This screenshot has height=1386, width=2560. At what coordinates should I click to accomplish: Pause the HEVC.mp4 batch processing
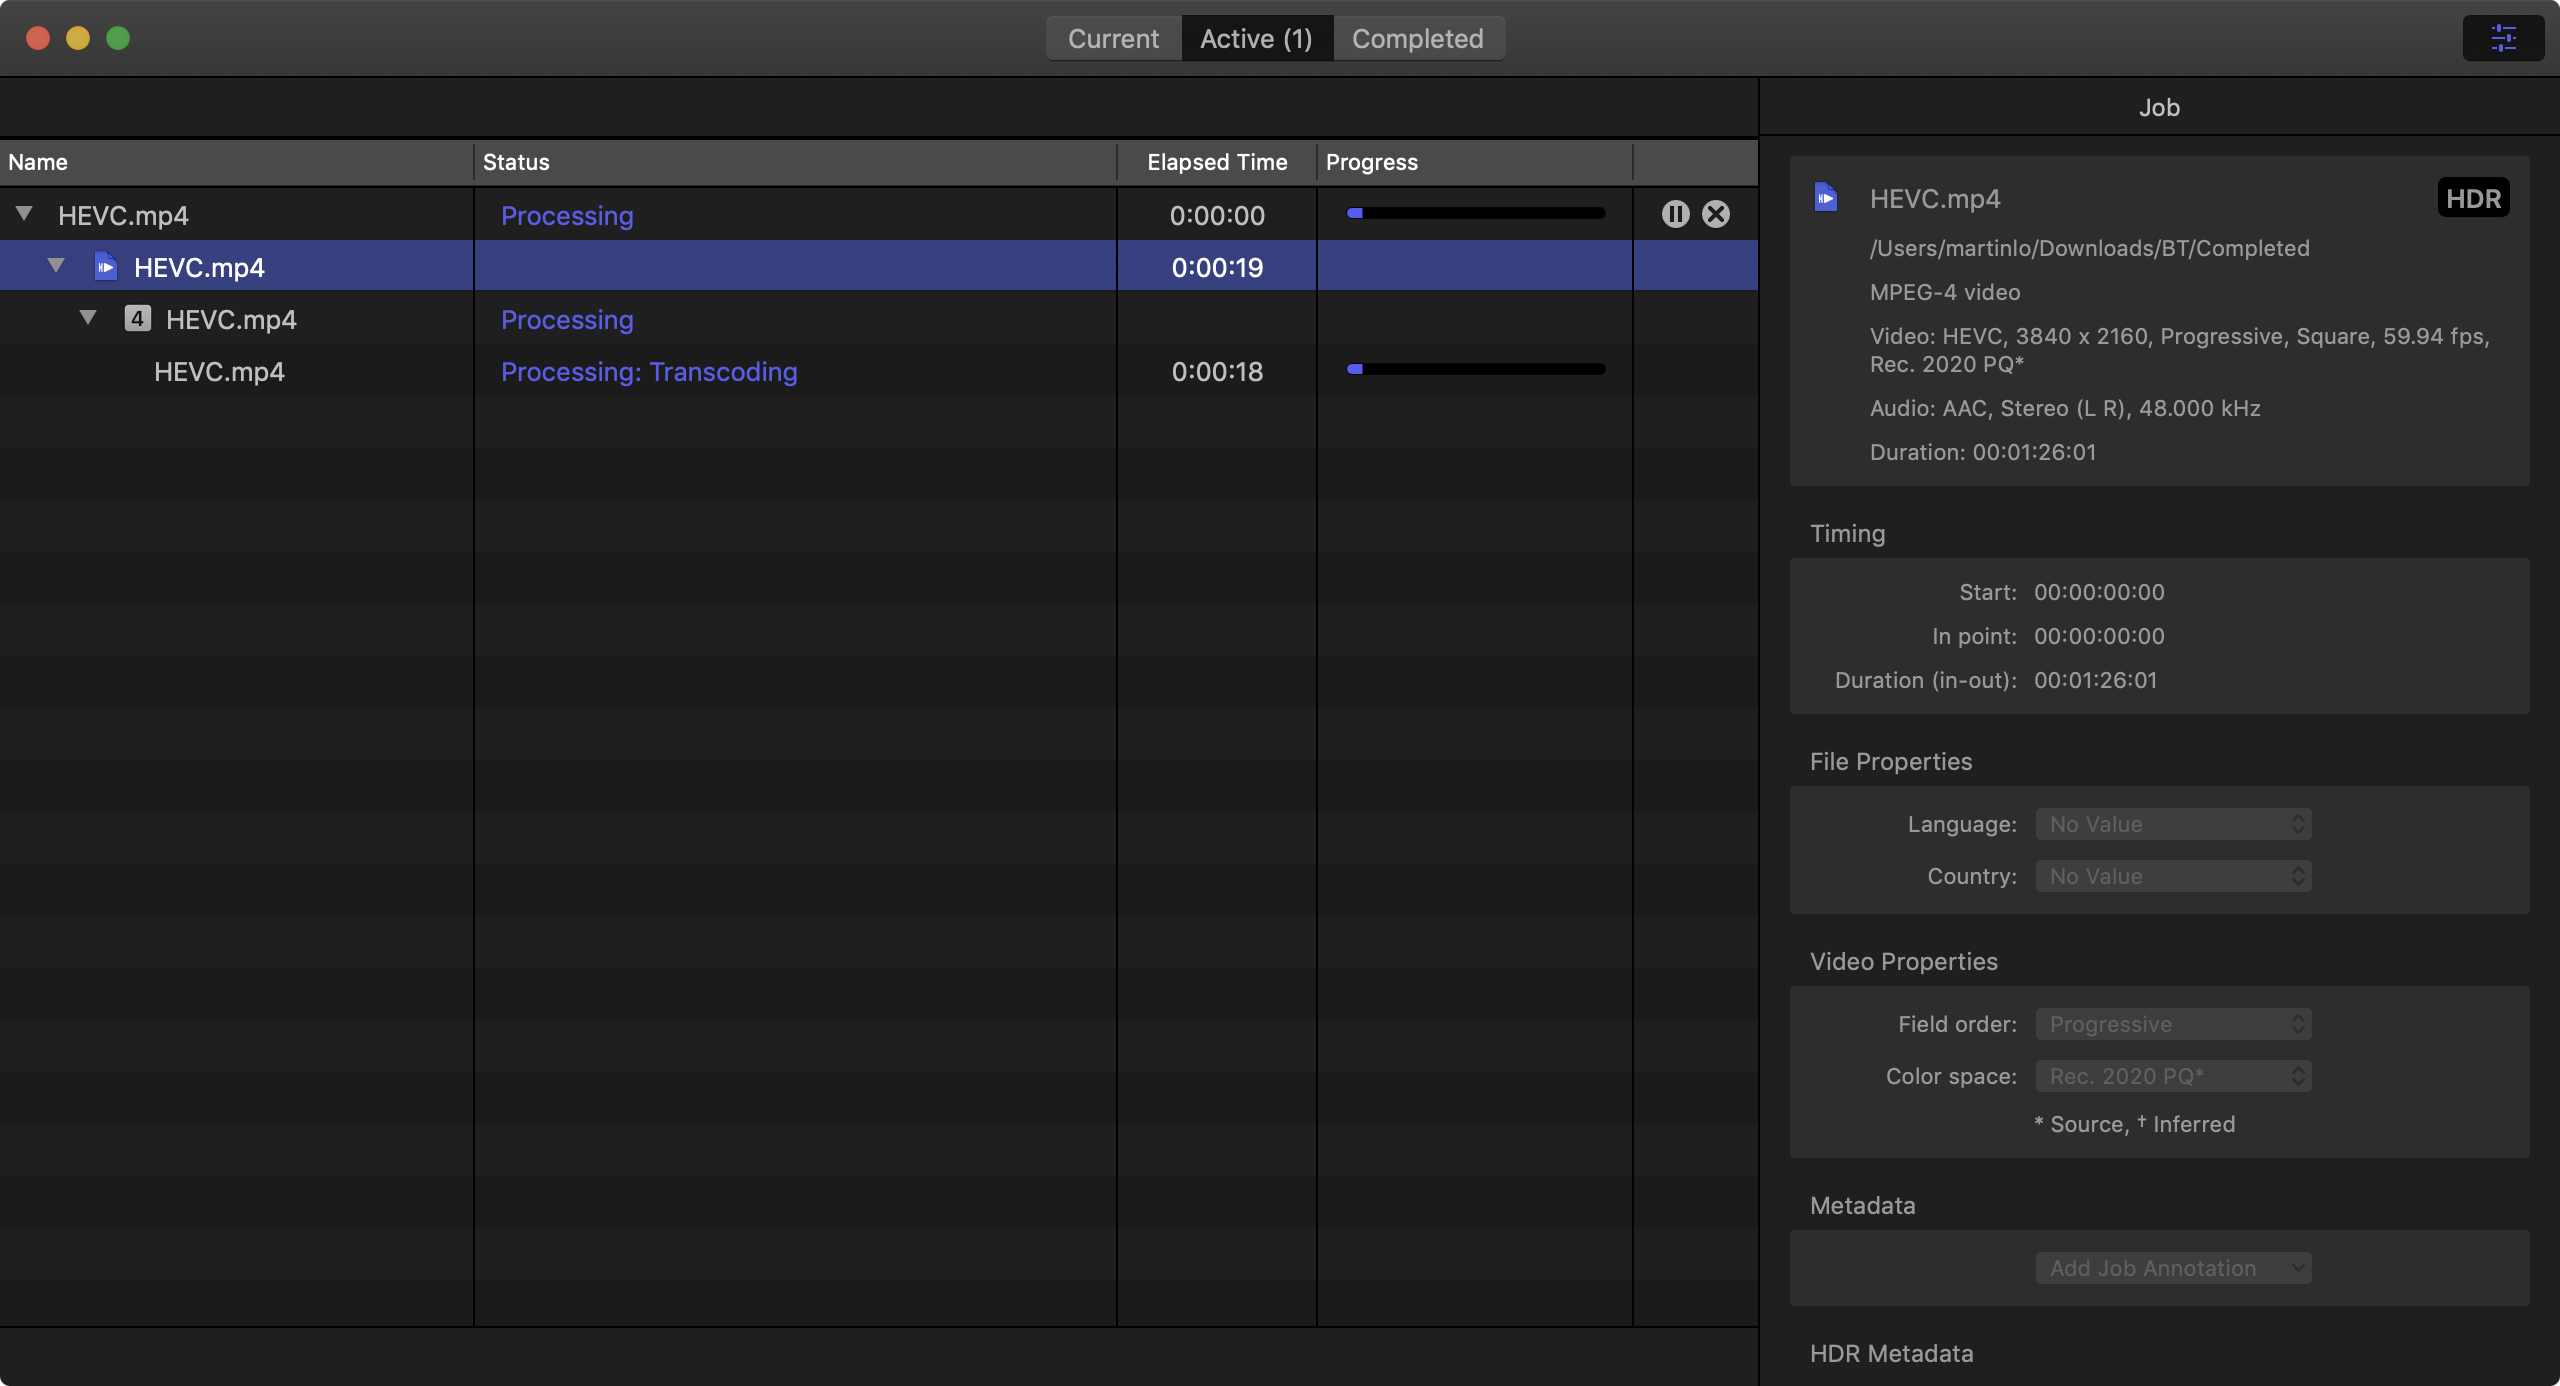1675,214
